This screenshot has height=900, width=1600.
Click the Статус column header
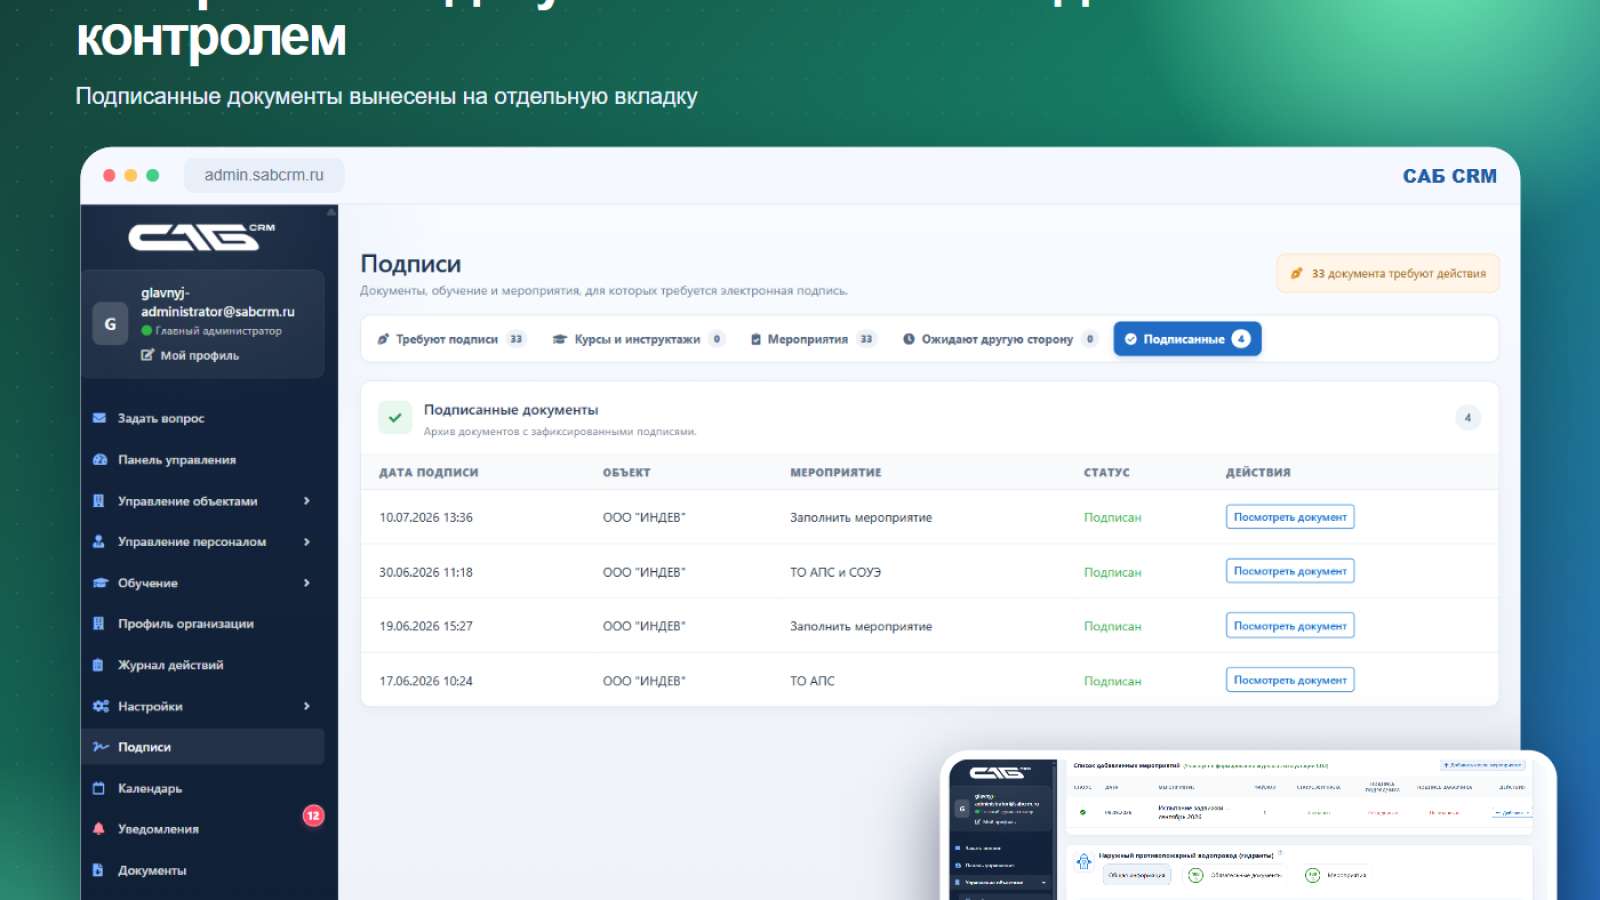pyautogui.click(x=1107, y=472)
